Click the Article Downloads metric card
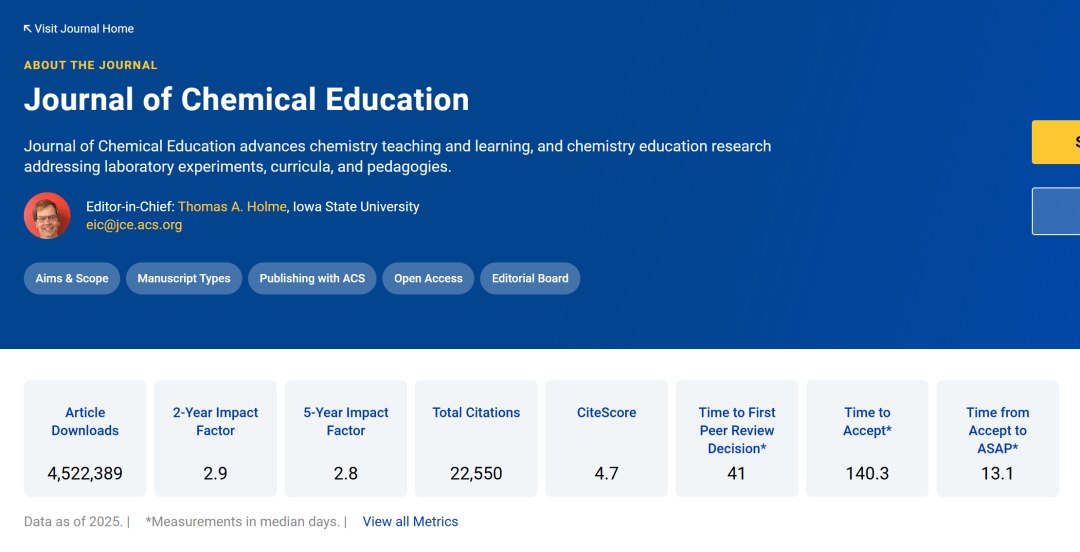The width and height of the screenshot is (1080, 552). coord(85,438)
